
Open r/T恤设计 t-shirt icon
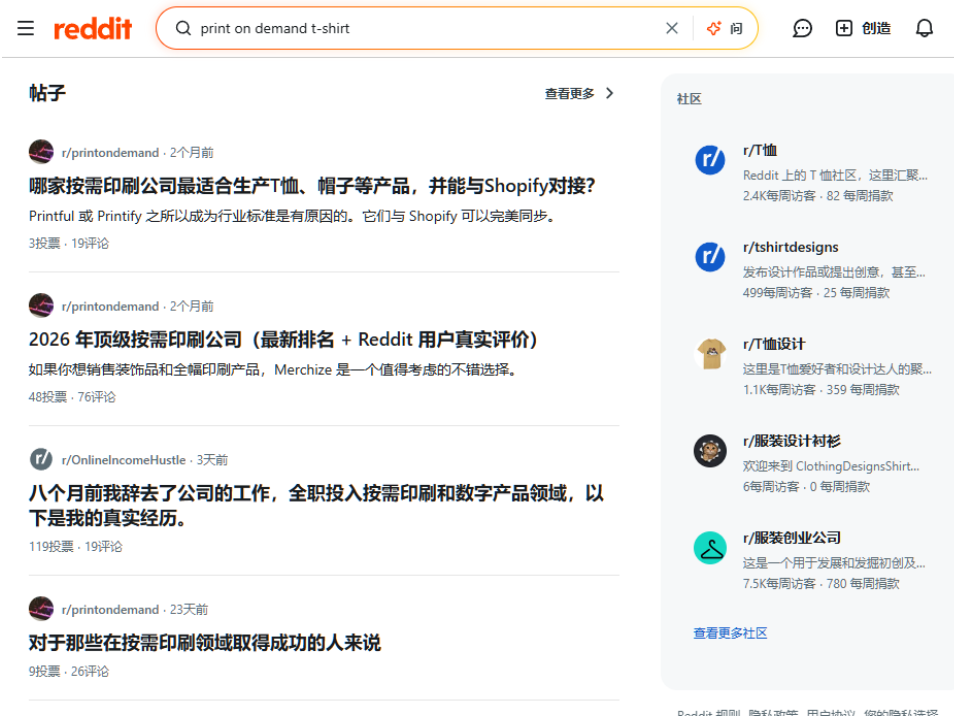(x=710, y=353)
